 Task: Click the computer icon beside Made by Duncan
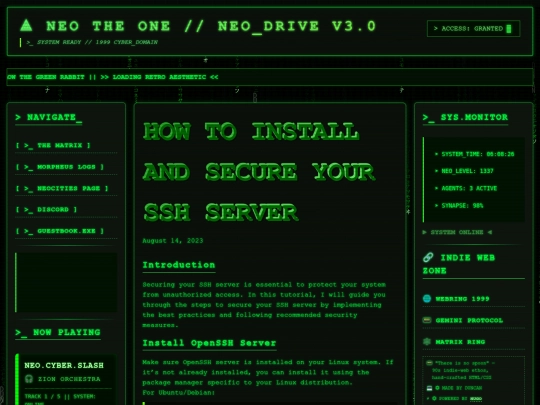click(429, 388)
